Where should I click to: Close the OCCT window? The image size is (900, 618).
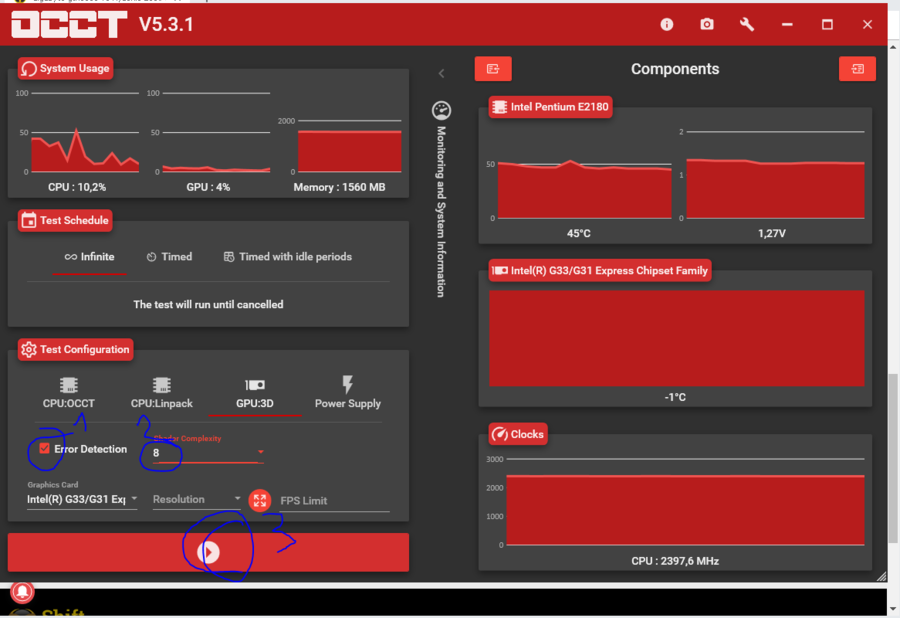[867, 25]
